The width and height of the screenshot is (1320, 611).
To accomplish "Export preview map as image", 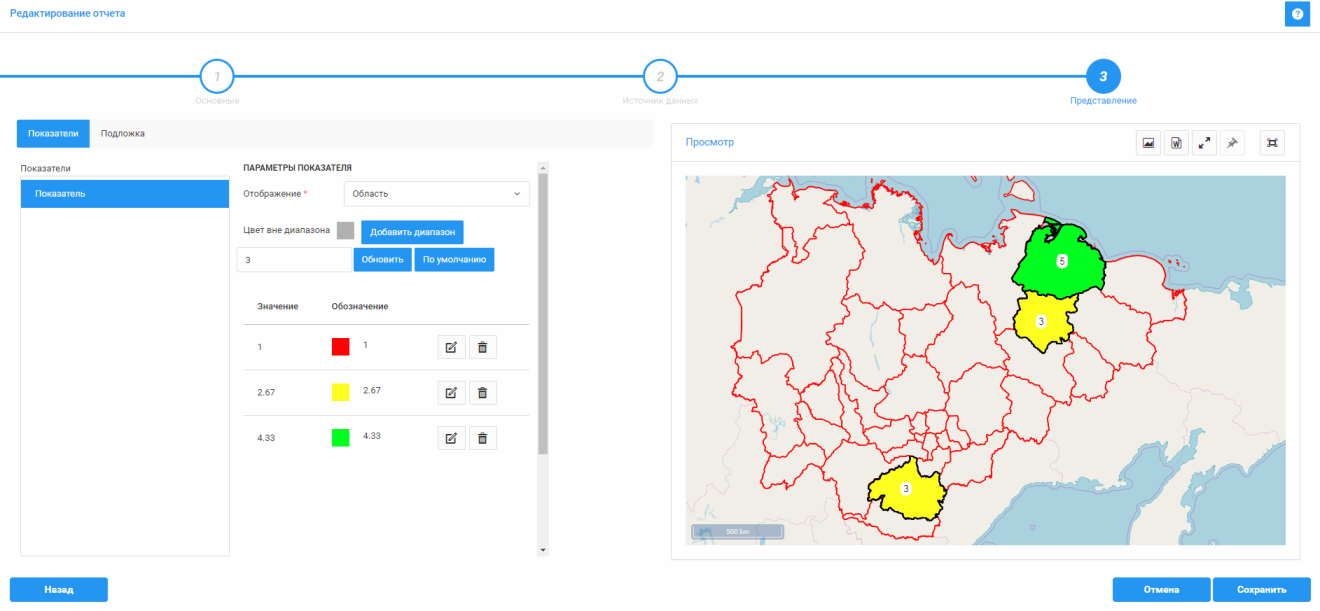I will pyautogui.click(x=1149, y=143).
